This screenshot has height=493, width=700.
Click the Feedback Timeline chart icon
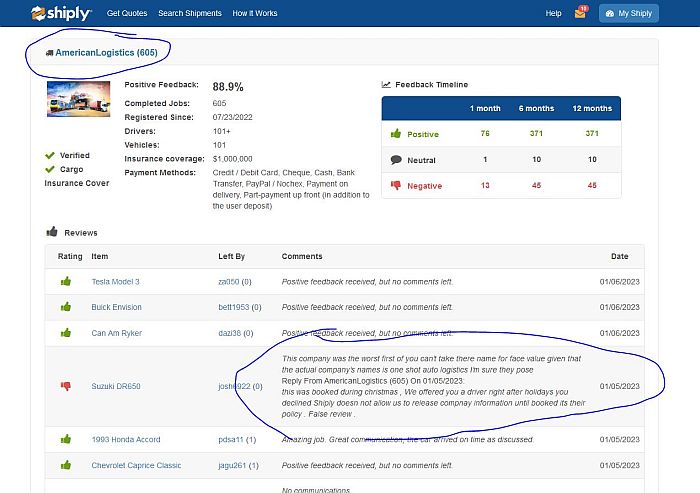coord(386,84)
